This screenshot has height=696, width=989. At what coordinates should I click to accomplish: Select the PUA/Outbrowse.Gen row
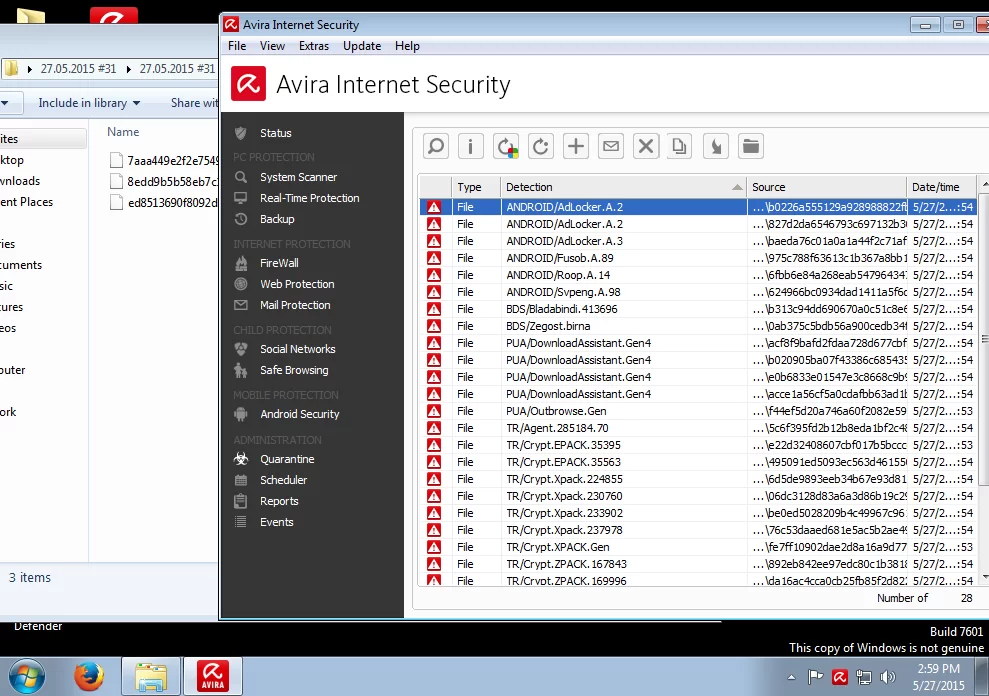click(698, 411)
